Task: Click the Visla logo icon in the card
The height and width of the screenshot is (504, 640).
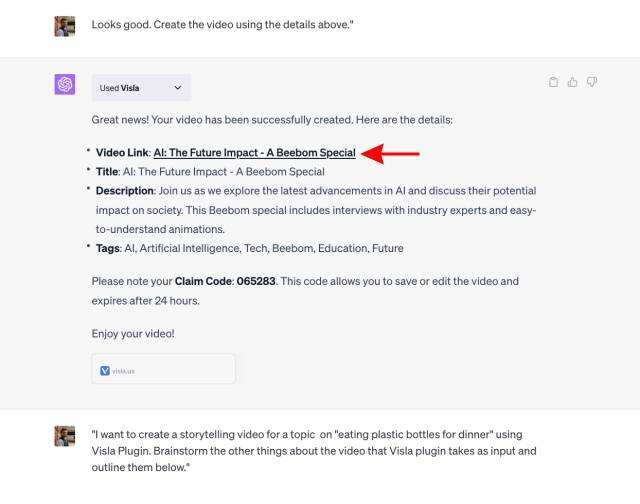Action: [x=105, y=371]
